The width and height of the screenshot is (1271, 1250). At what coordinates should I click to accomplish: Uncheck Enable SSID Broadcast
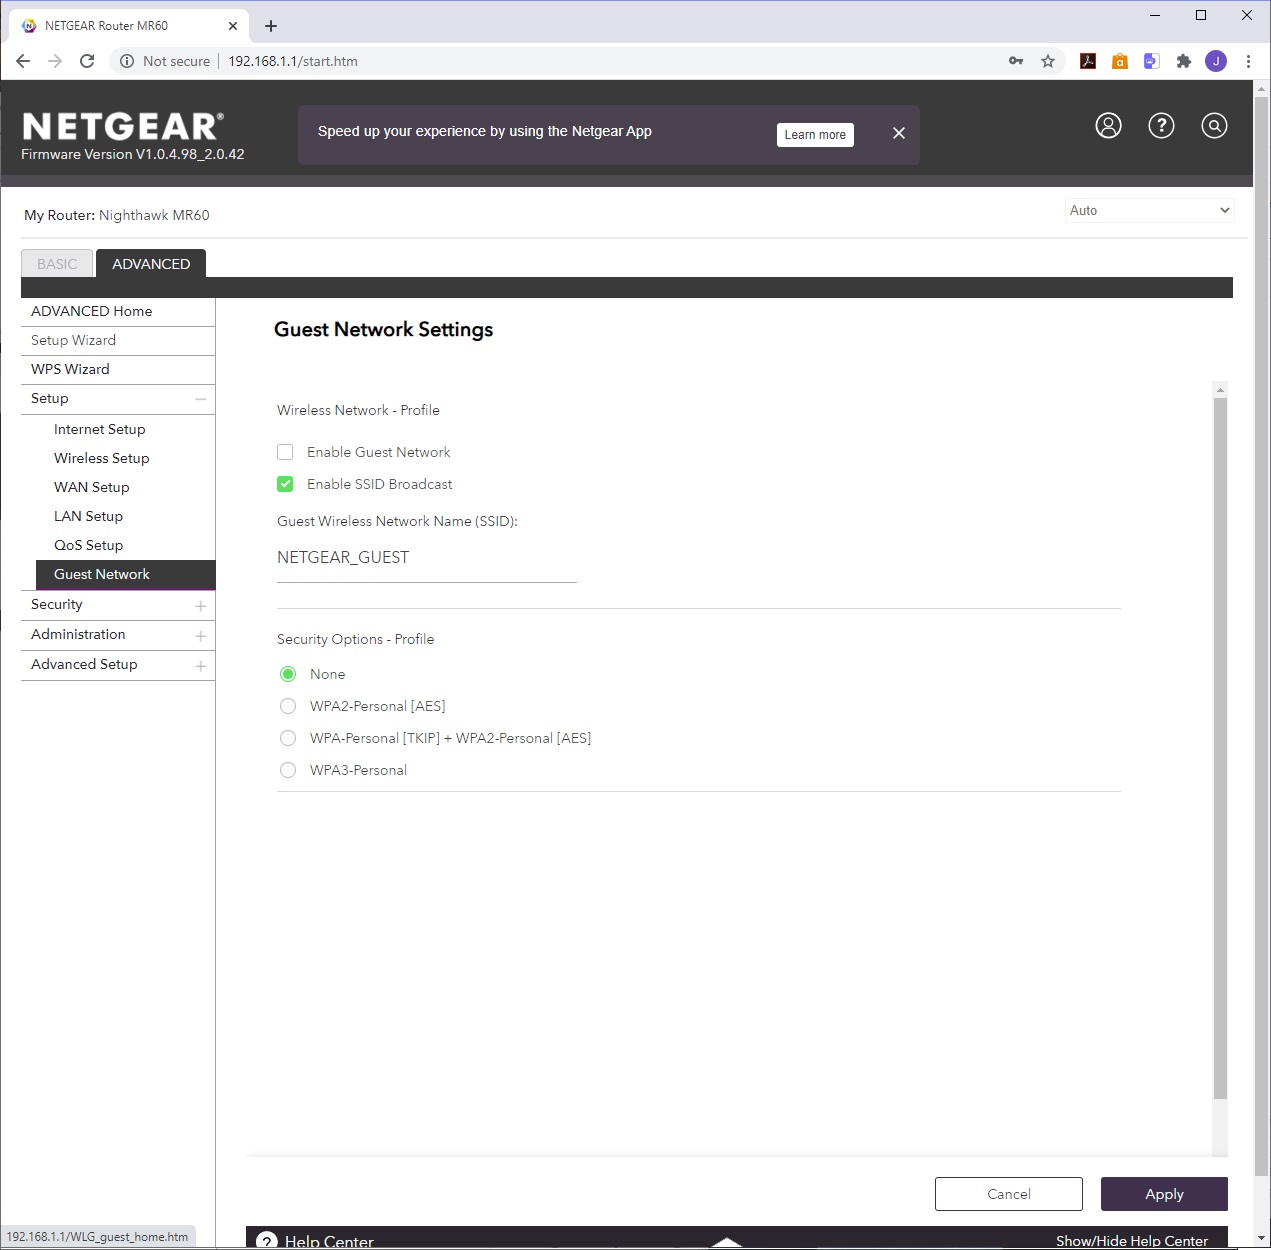pyautogui.click(x=285, y=484)
